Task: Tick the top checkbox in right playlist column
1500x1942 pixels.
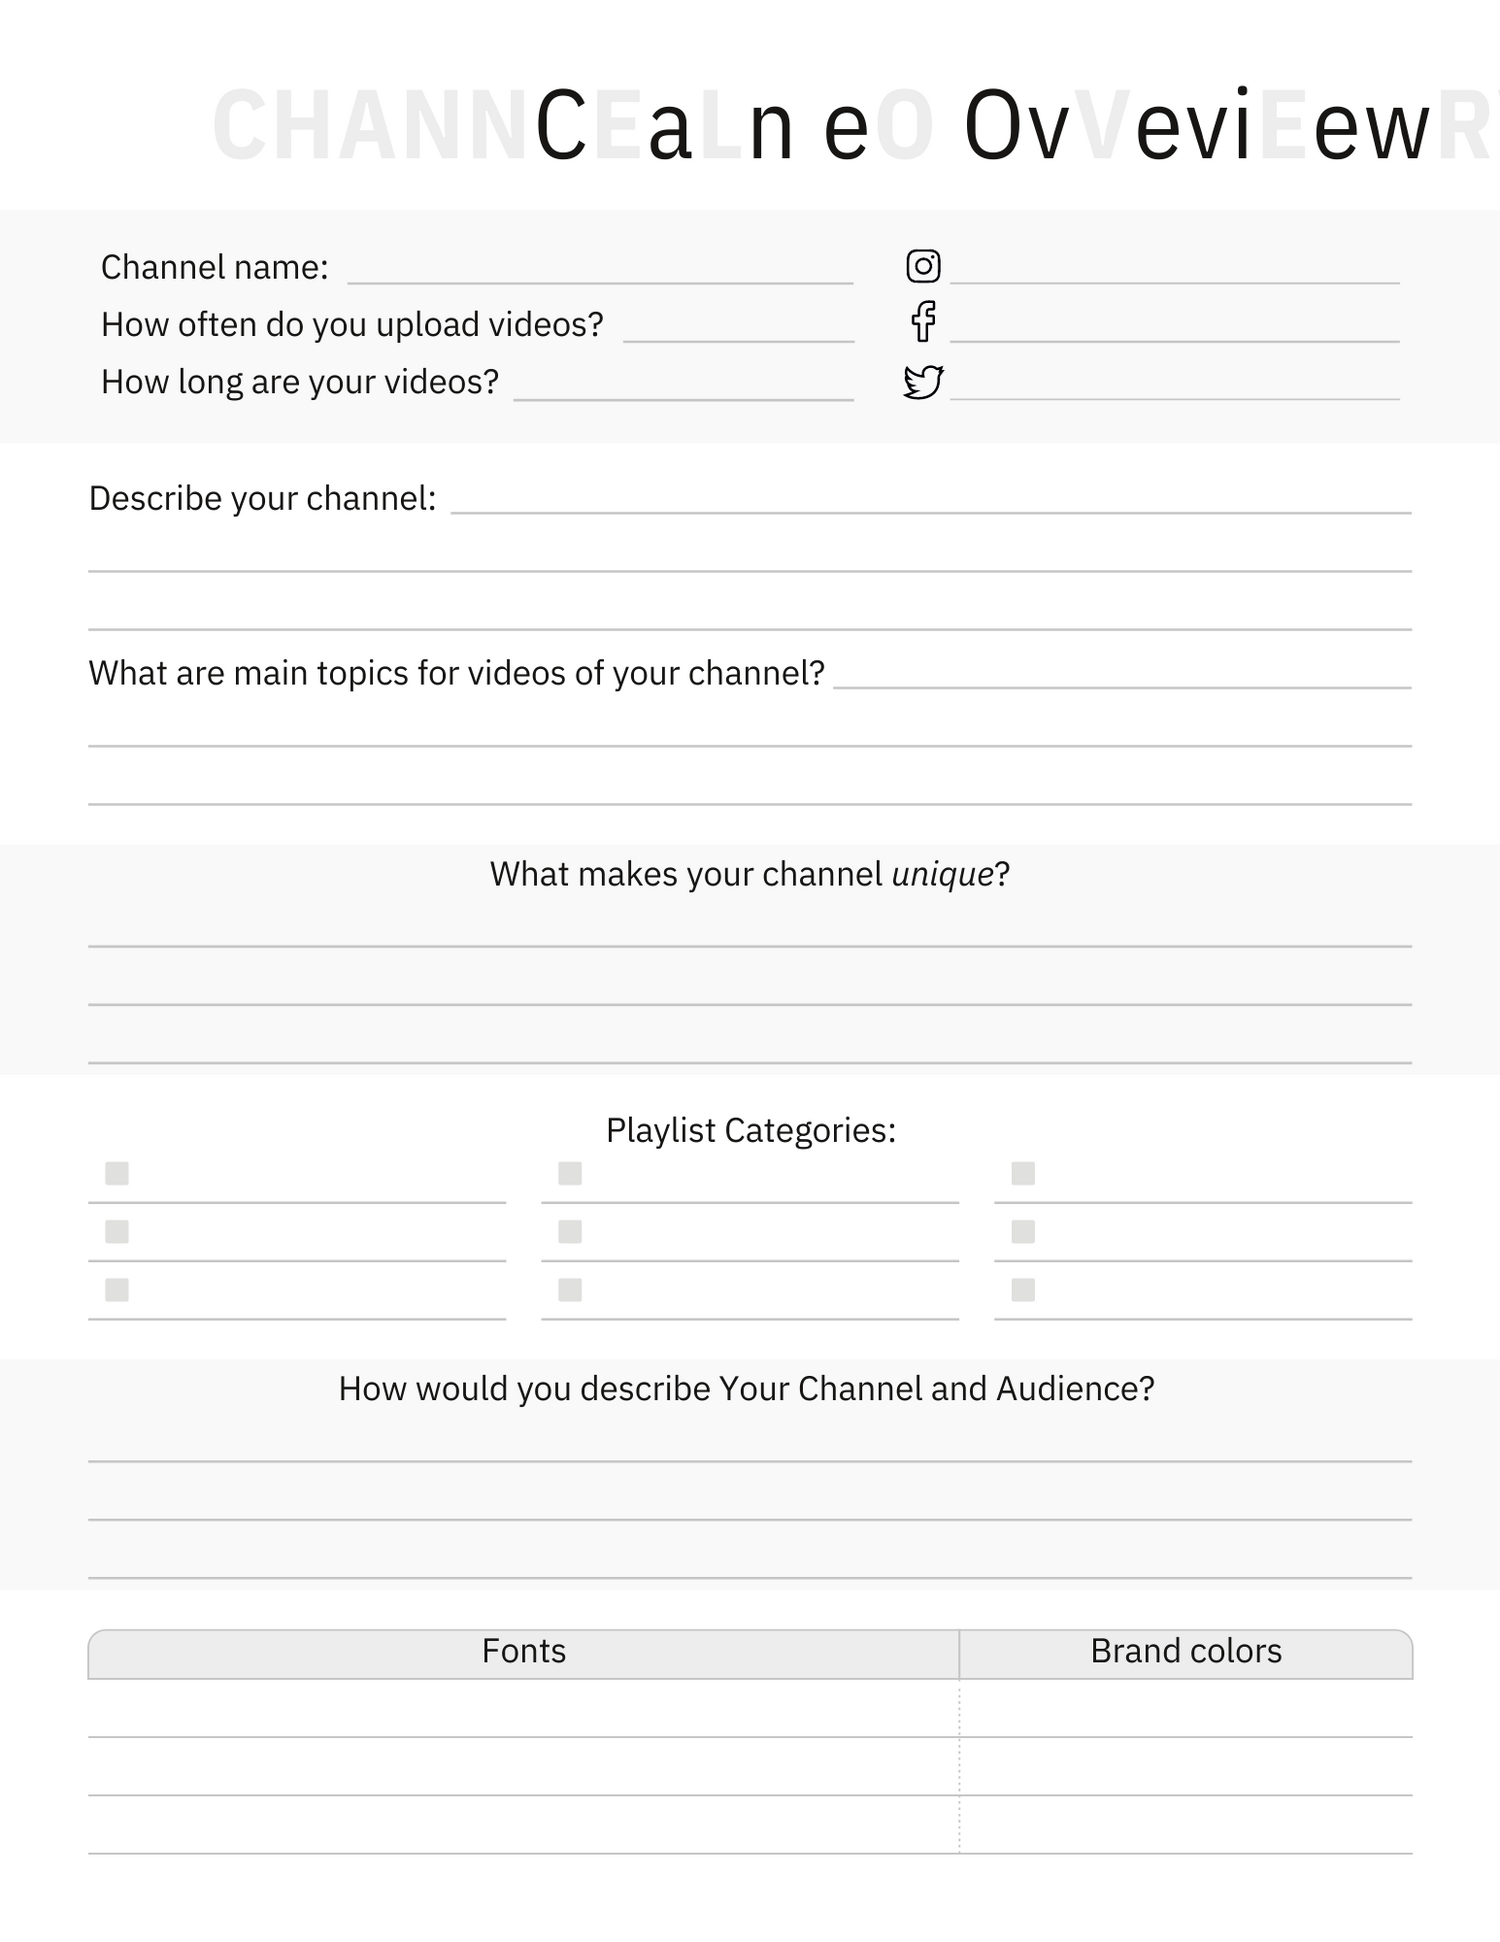Action: pyautogui.click(x=1023, y=1173)
